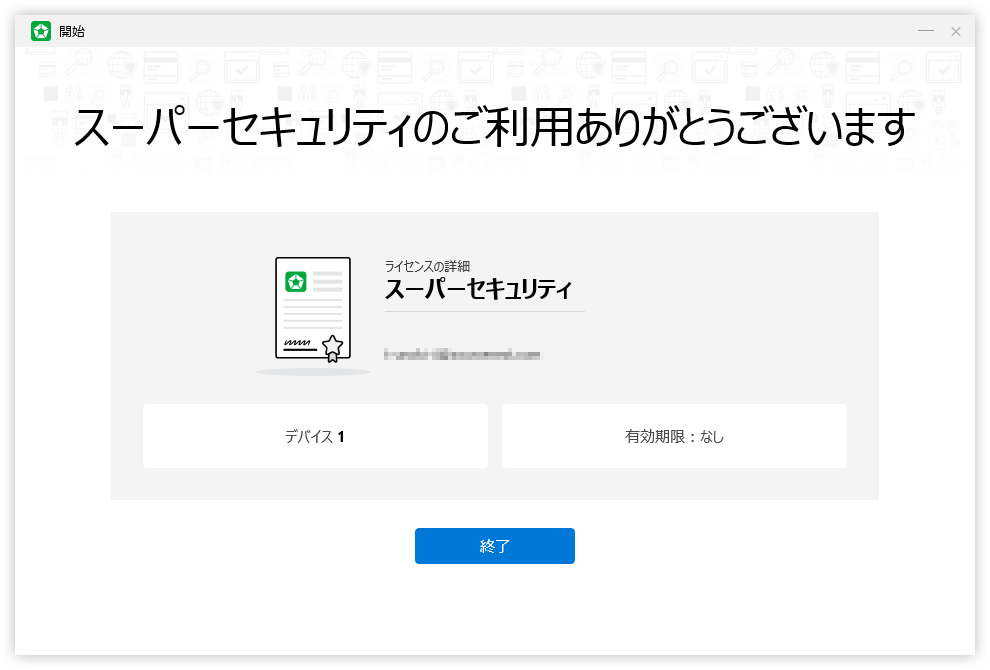This screenshot has width=990, height=670.
Task: Click the green star logo on the certificate
Action: 295,282
